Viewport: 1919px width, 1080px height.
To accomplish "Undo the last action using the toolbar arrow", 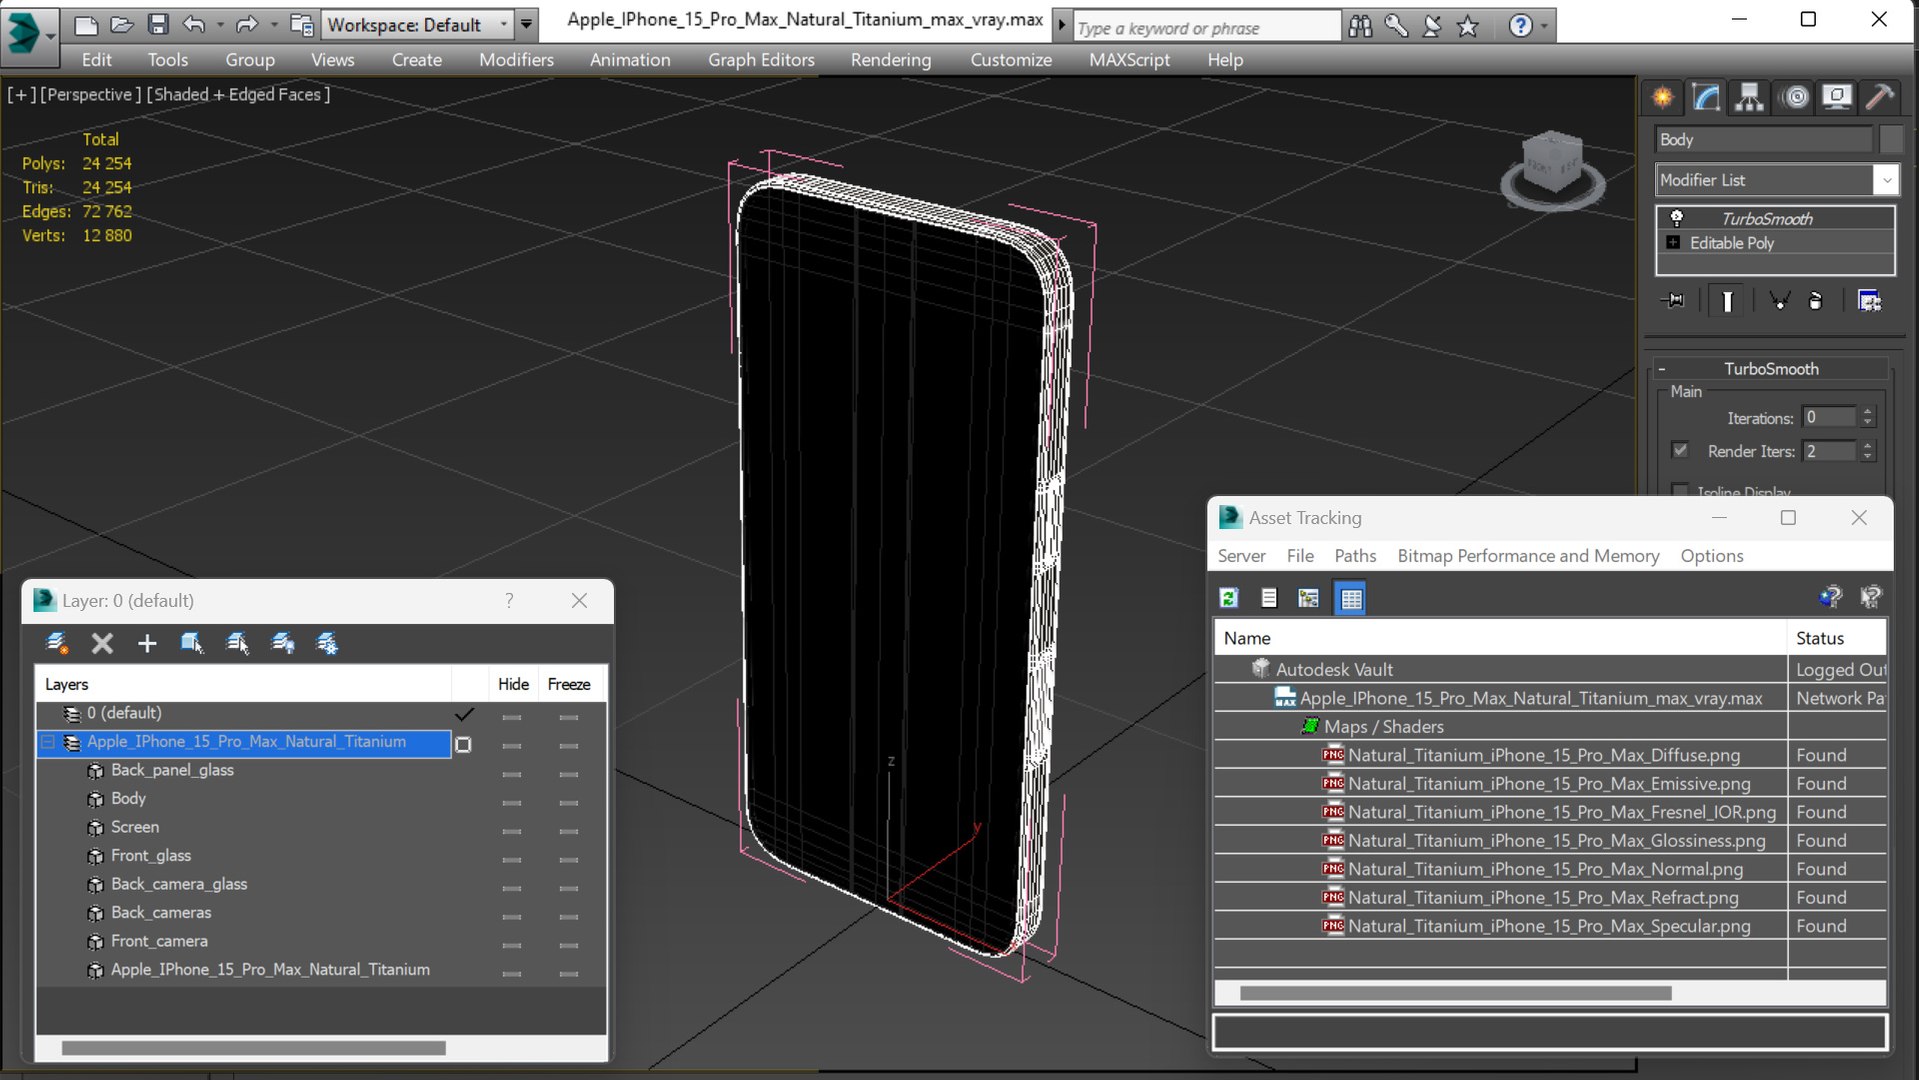I will coord(194,25).
